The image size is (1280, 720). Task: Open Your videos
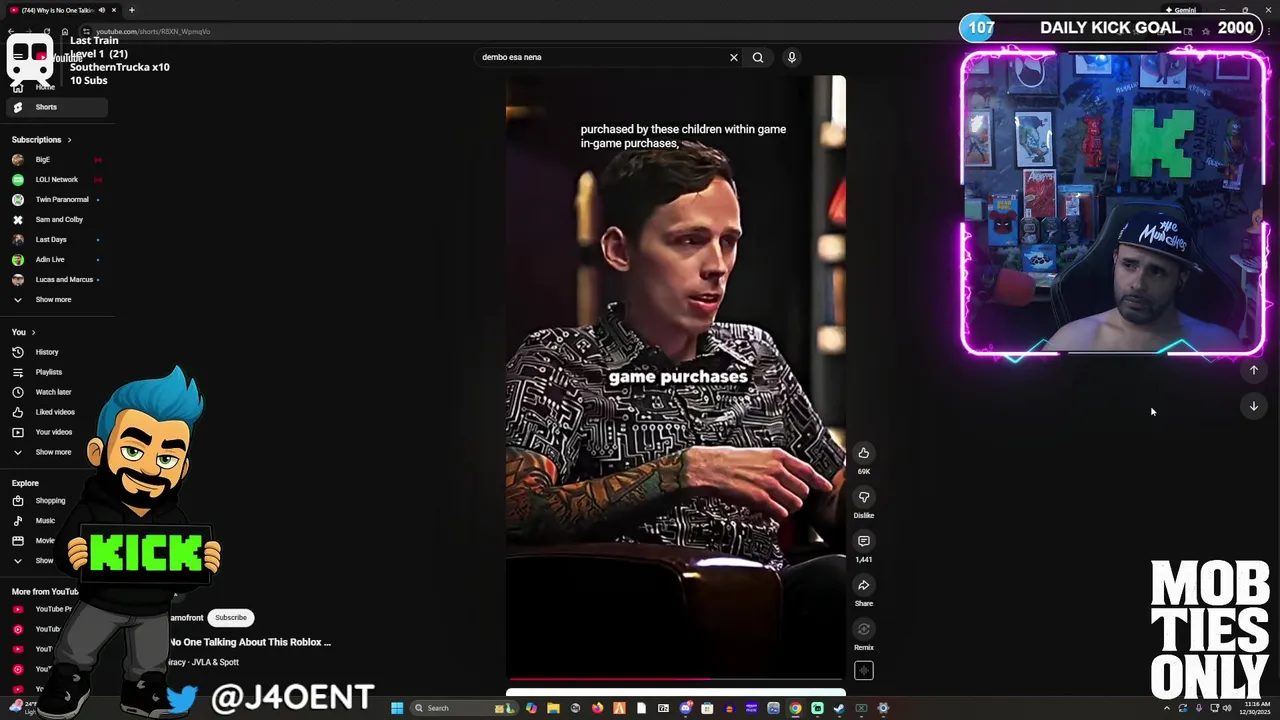point(53,432)
